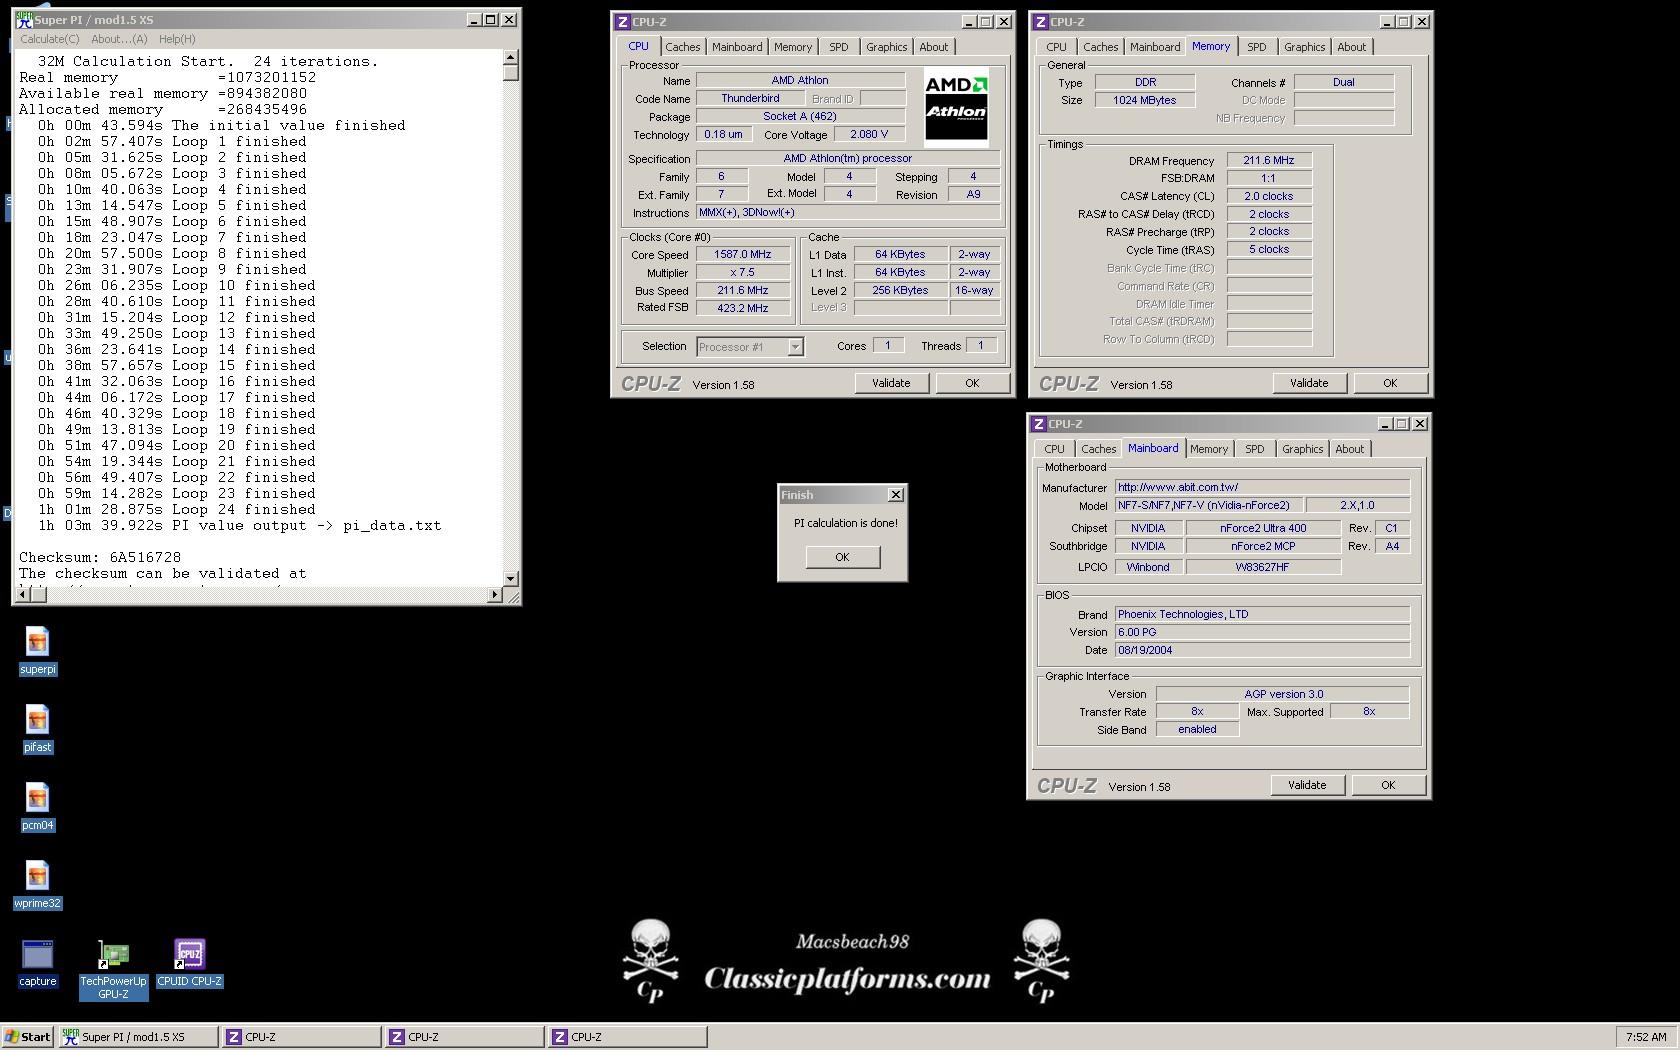1680x1050 pixels.
Task: Open About menu in Super PI
Action: coord(119,39)
